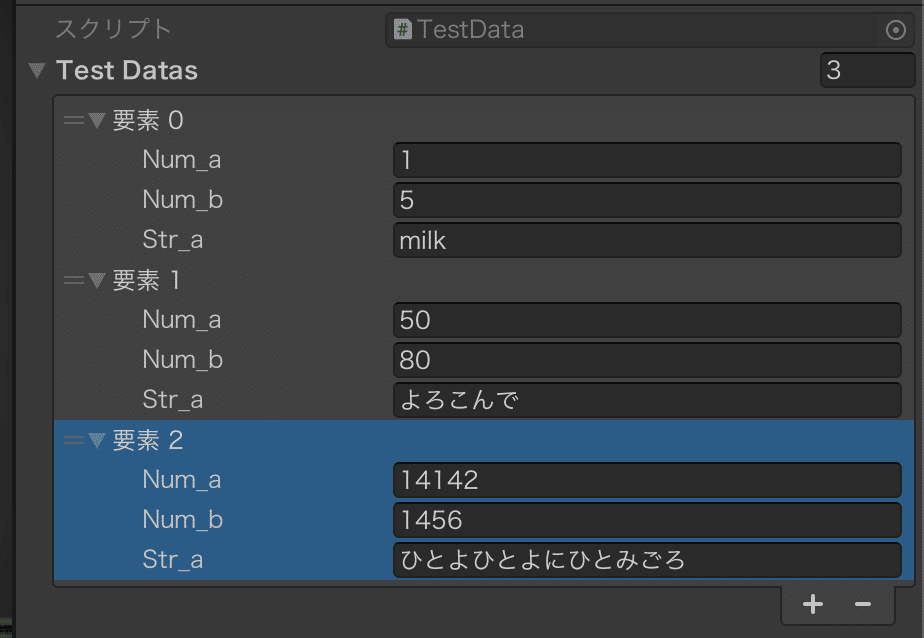Remove the selected element with the minus button
This screenshot has width=924, height=638.
tap(862, 604)
